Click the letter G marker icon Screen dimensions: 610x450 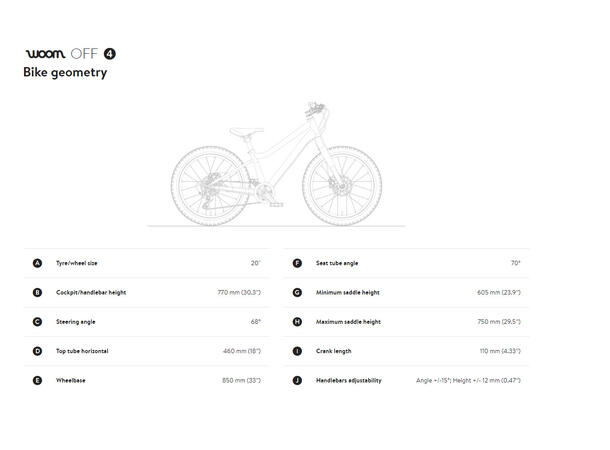click(x=297, y=292)
